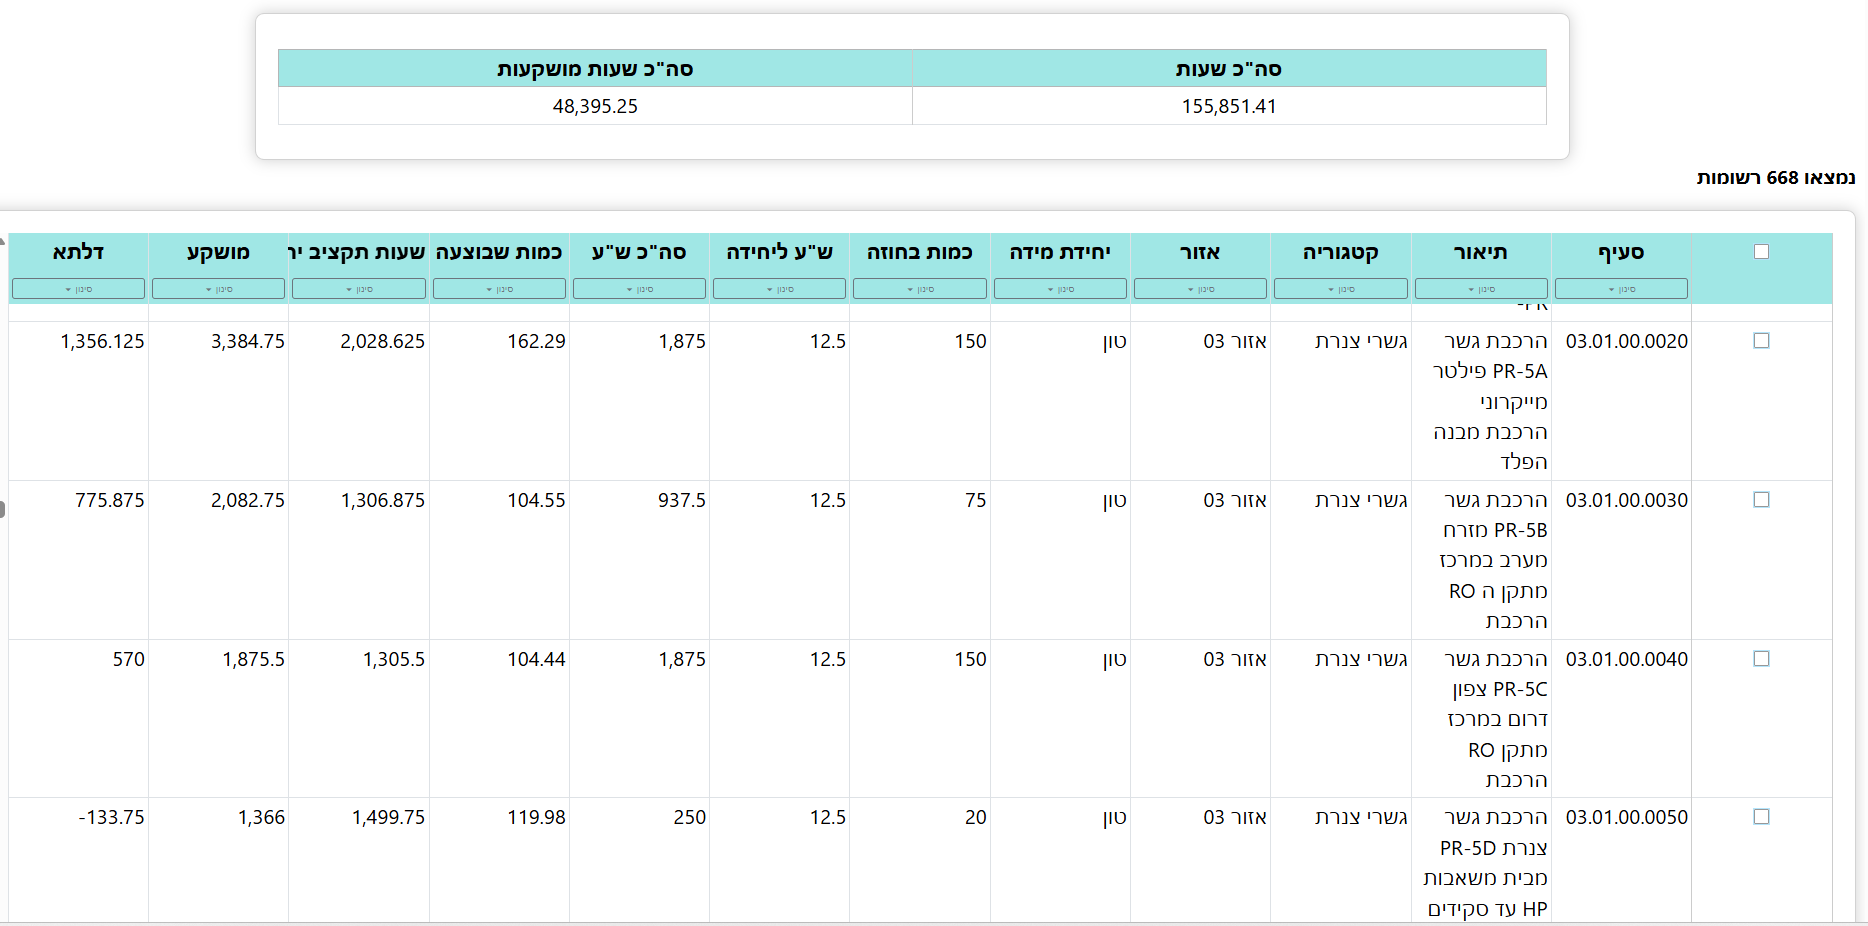Viewport: 1868px width, 926px height.
Task: Open the מושקע column filter dropdown
Action: point(218,289)
